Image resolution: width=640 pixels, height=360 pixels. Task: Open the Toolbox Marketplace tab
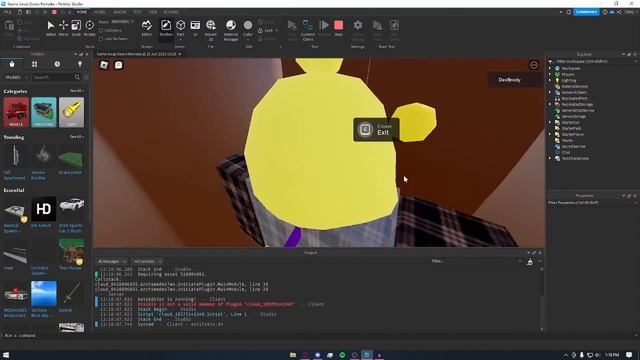click(x=12, y=64)
